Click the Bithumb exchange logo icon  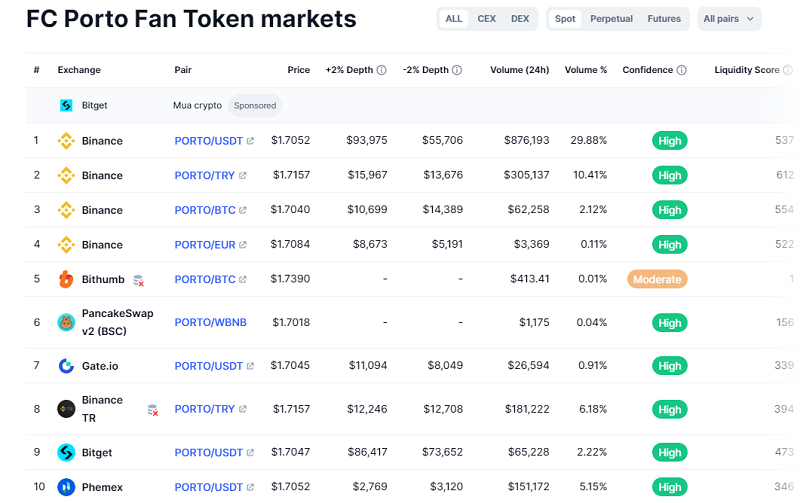[x=66, y=279]
